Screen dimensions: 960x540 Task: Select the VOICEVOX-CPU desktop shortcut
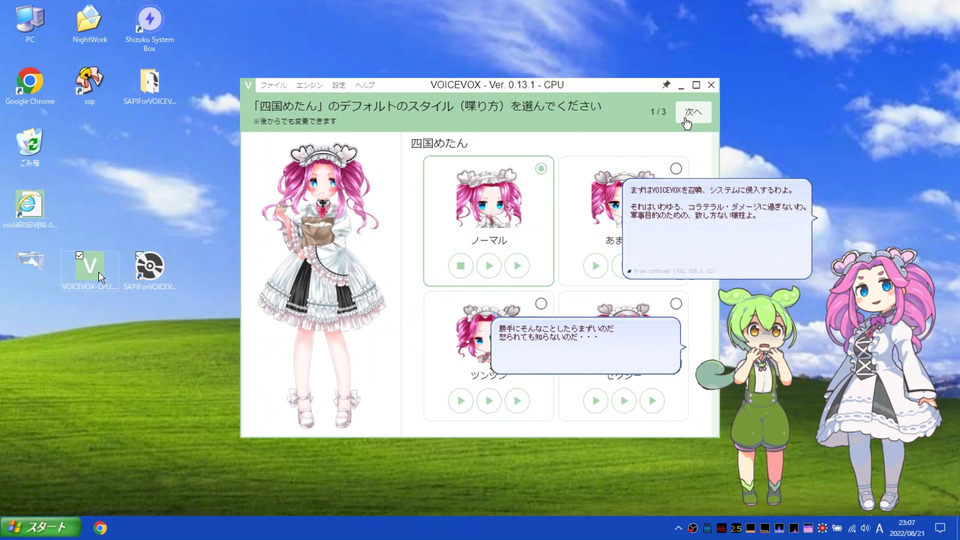coord(89,271)
